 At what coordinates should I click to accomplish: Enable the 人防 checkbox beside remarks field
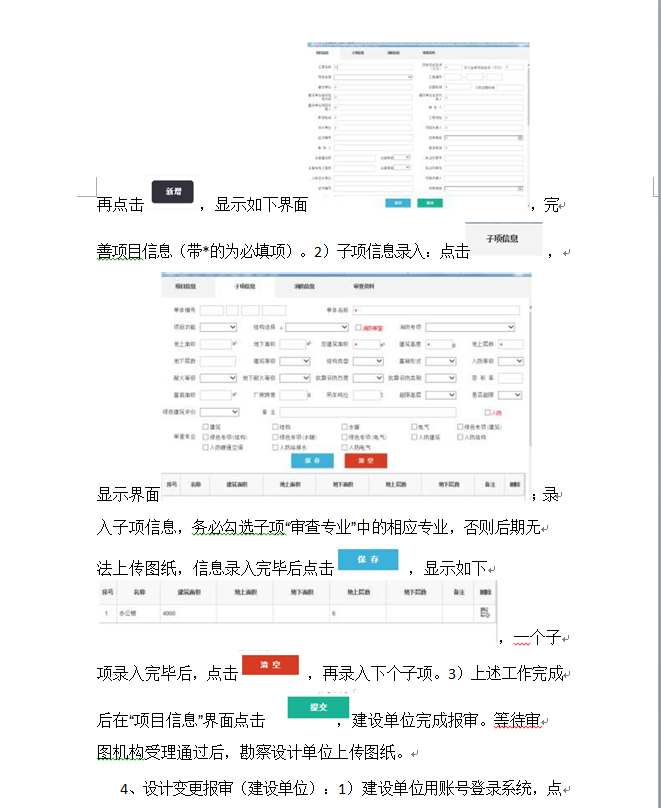point(487,412)
